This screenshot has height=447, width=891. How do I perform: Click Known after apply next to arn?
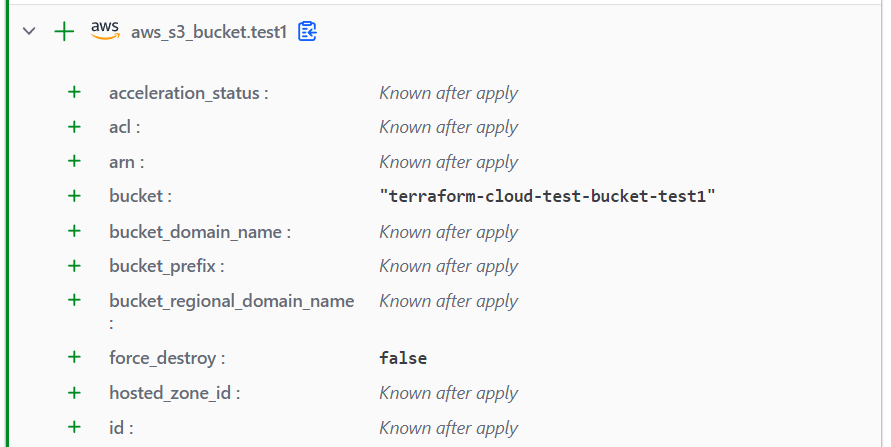448,162
